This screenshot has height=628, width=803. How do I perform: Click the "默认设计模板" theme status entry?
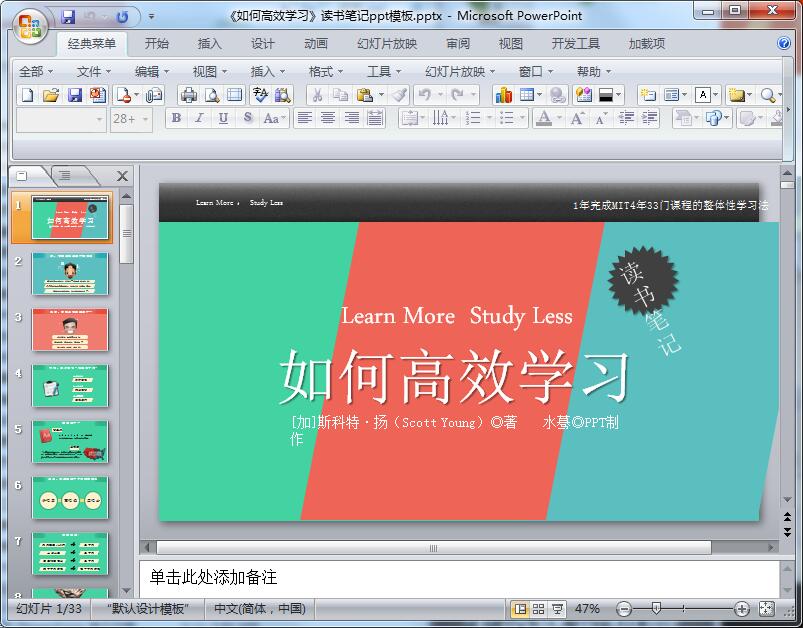point(148,609)
